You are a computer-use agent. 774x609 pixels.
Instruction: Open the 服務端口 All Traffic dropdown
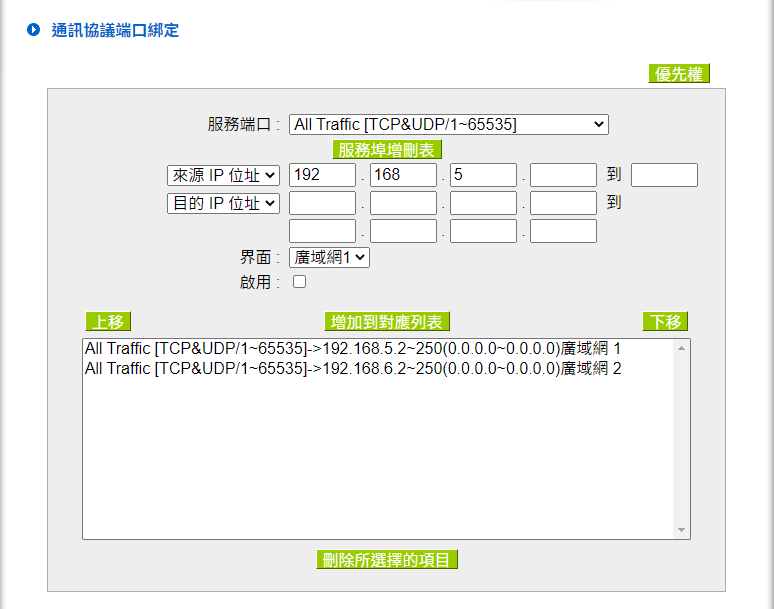pyautogui.click(x=448, y=124)
